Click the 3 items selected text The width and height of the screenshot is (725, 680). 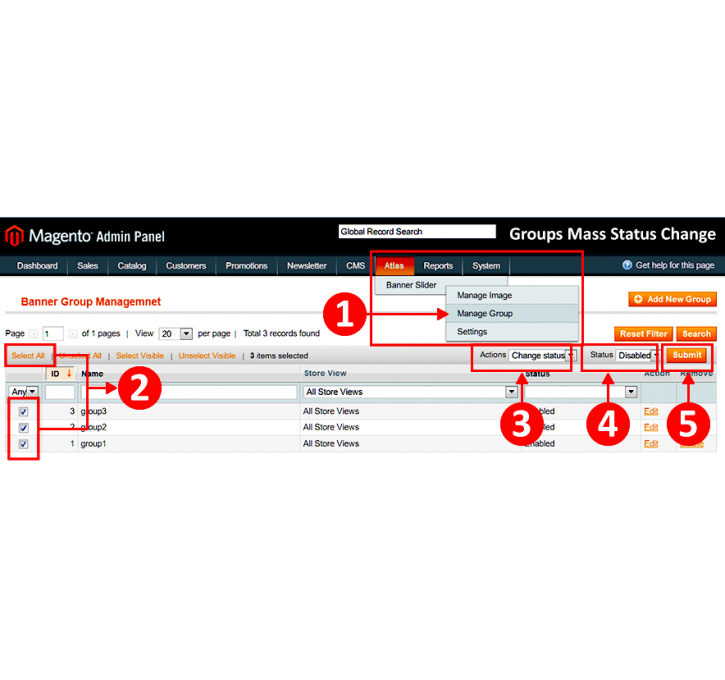(x=279, y=356)
